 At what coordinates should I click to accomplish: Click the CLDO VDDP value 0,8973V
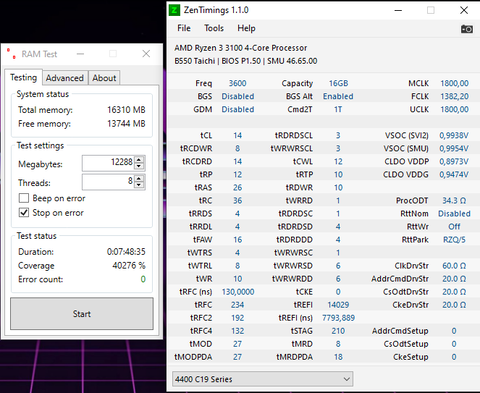[454, 161]
